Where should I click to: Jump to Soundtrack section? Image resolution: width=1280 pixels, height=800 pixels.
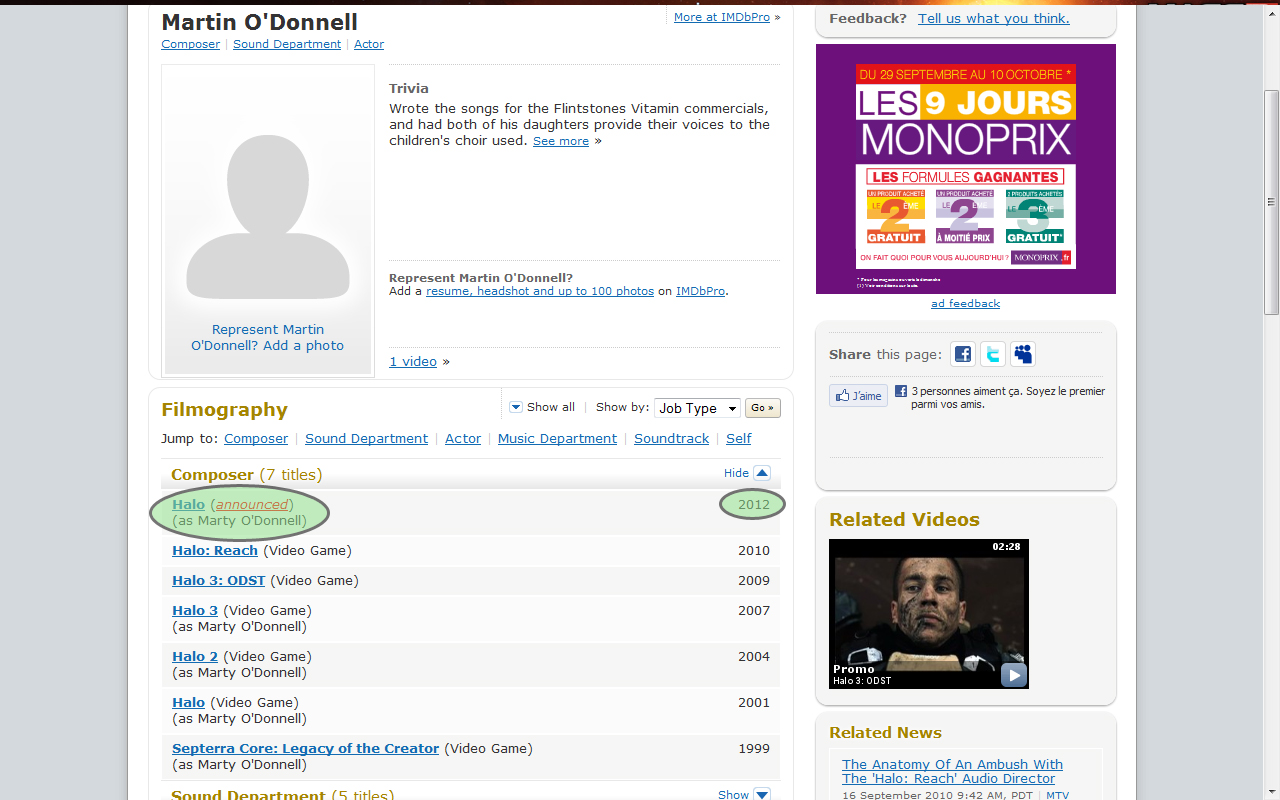[x=671, y=438]
